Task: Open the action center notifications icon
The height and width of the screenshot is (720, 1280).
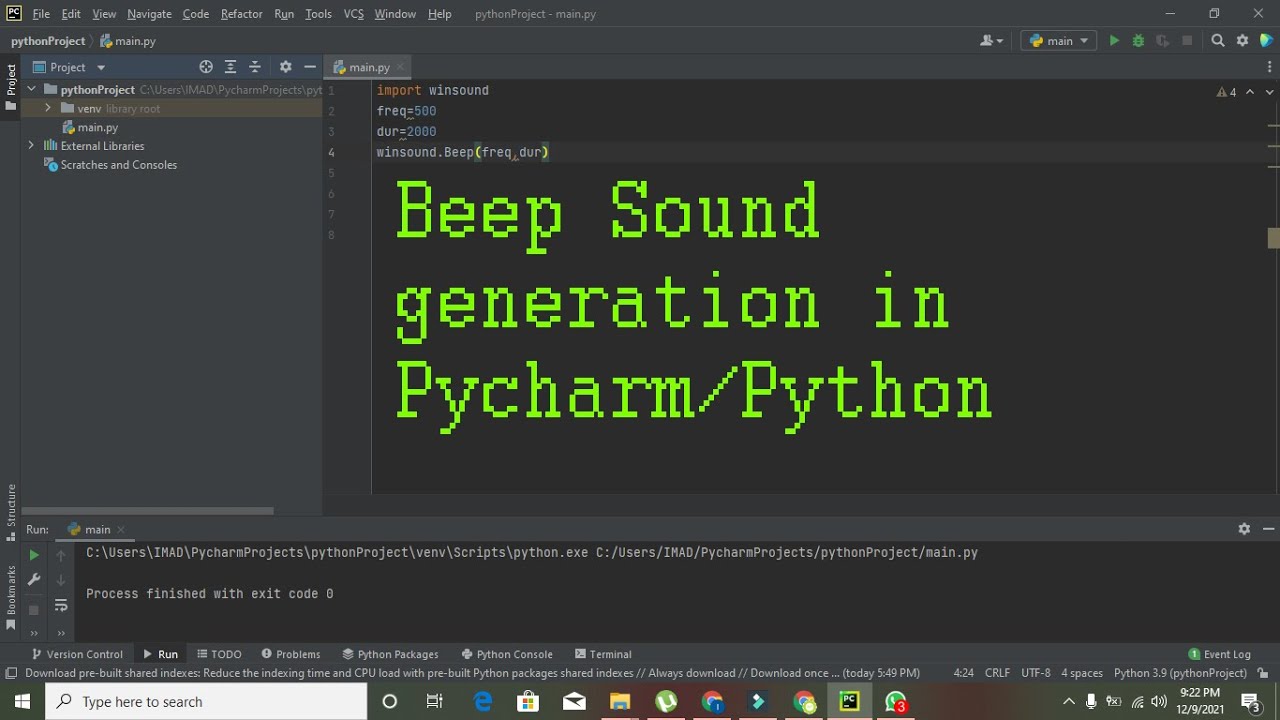Action: pos(1250,702)
